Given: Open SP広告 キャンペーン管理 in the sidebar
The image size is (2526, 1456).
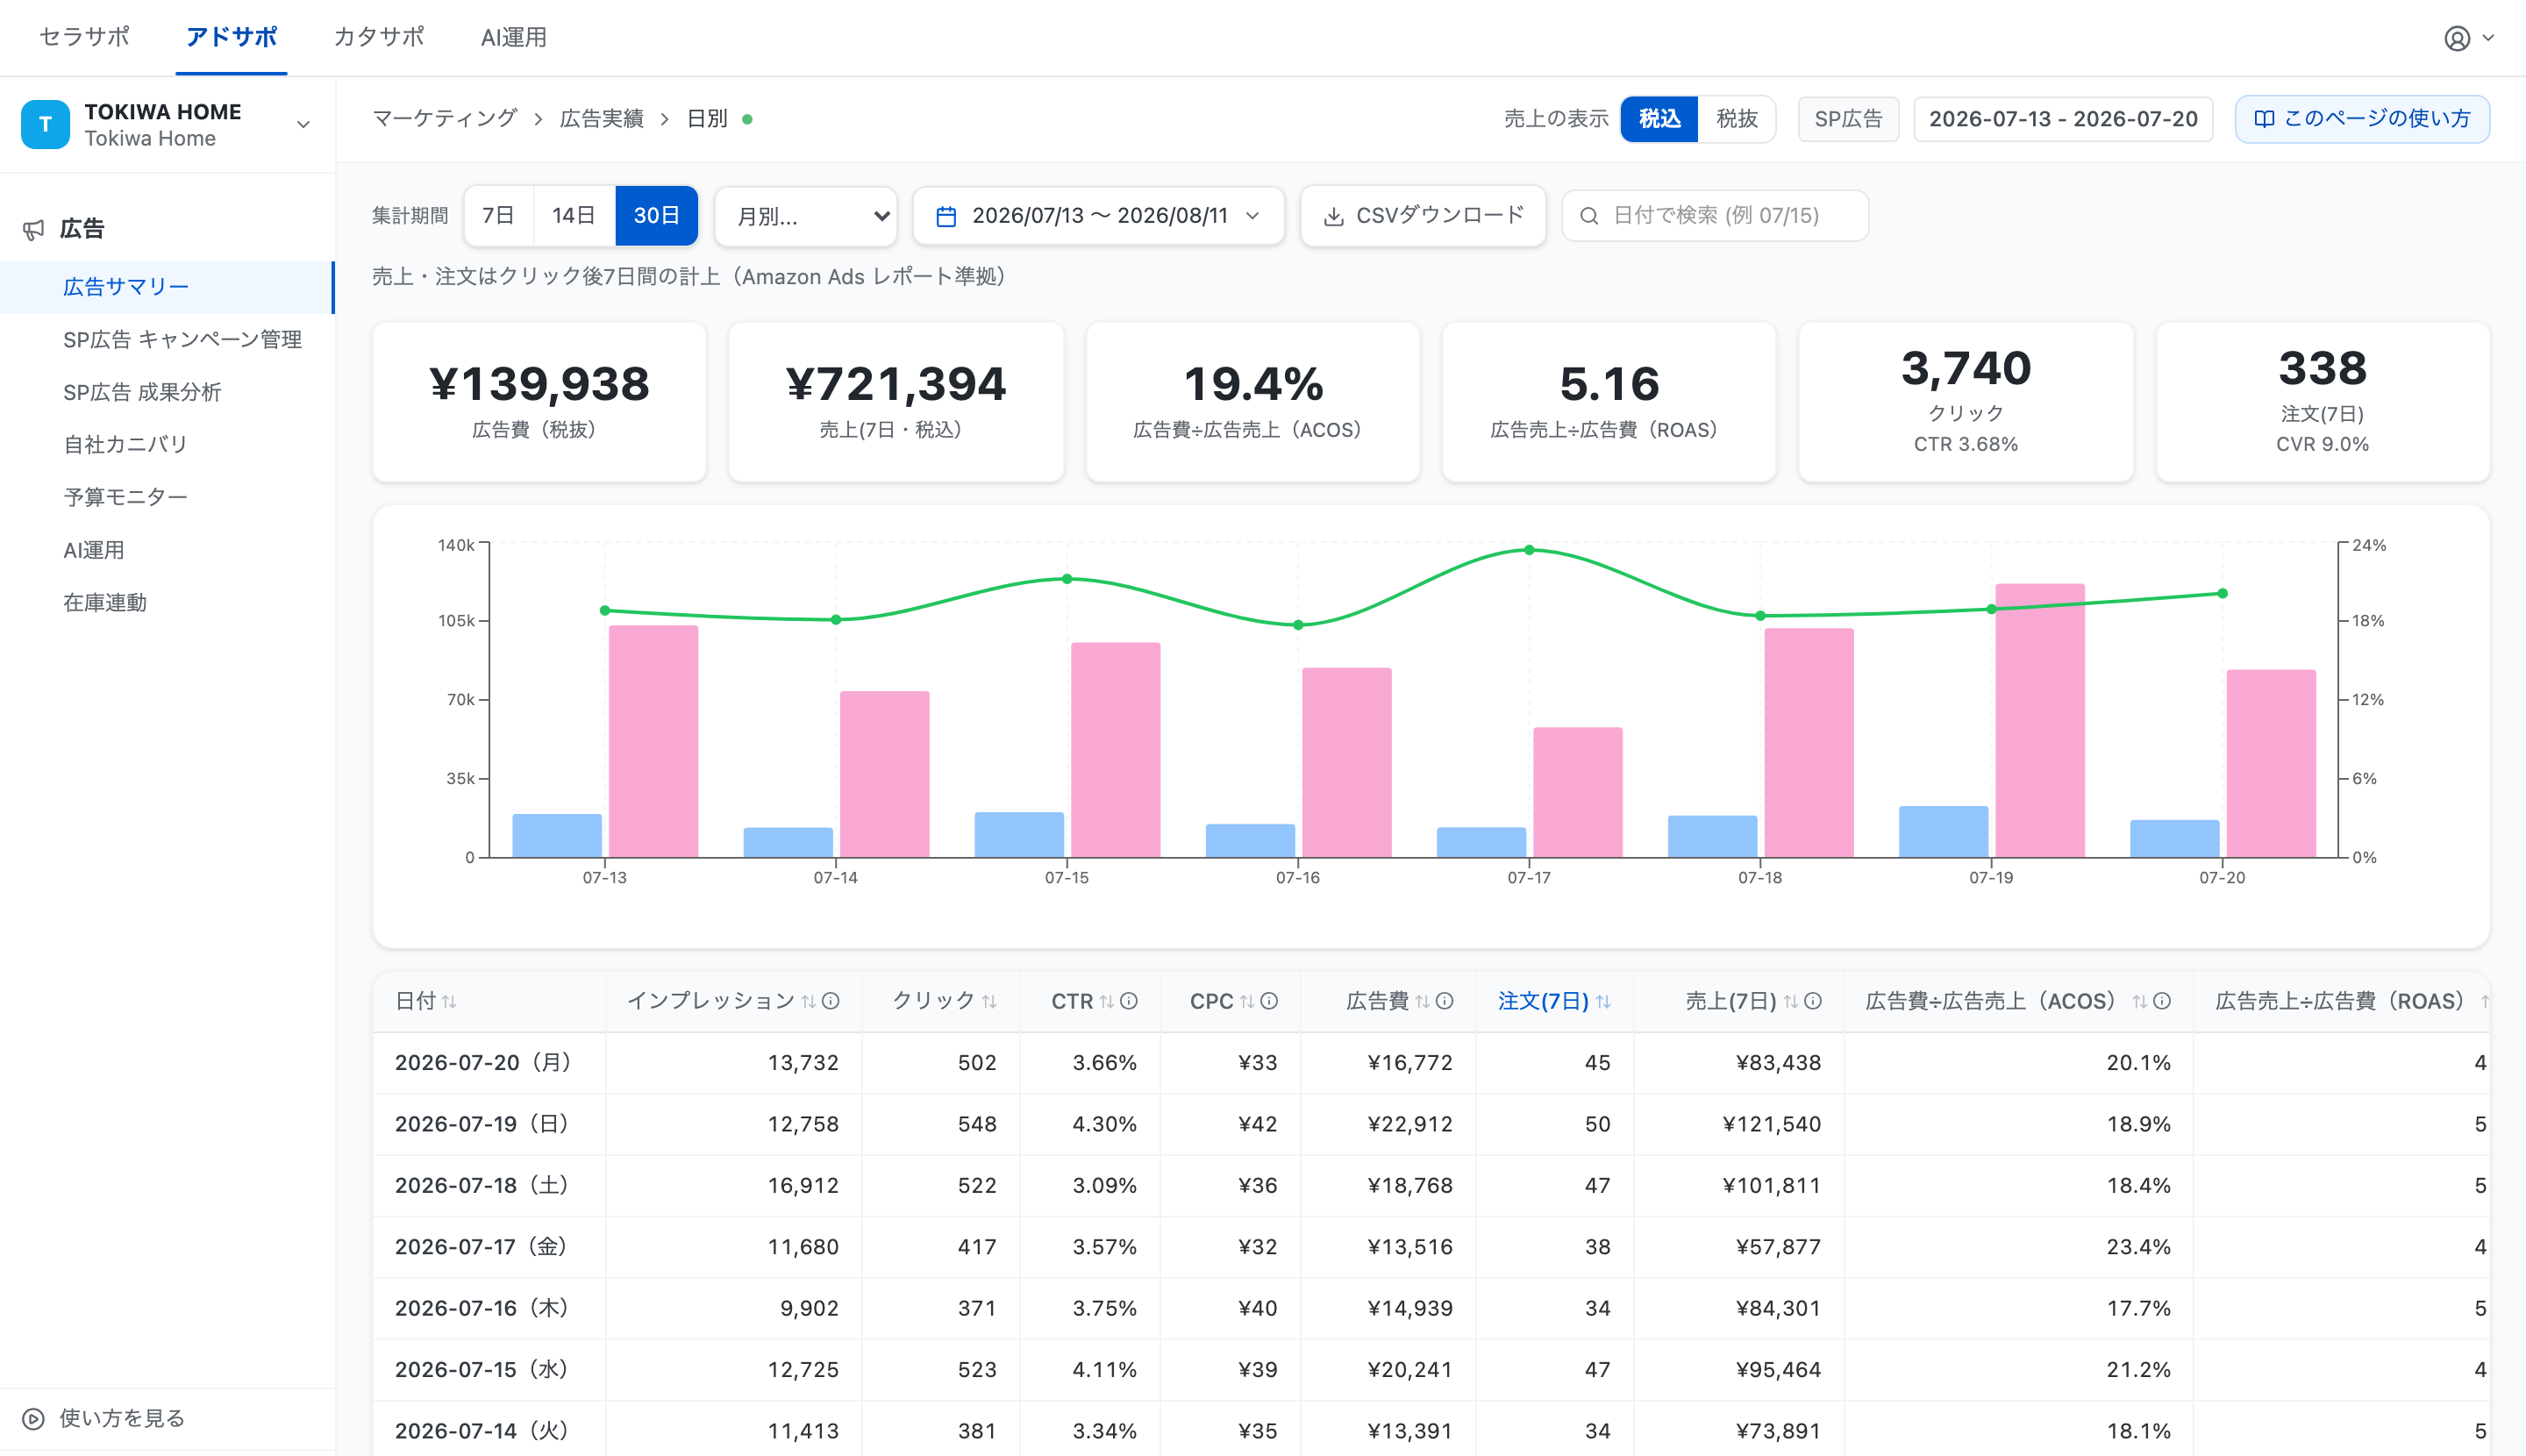Looking at the screenshot, I should point(166,340).
